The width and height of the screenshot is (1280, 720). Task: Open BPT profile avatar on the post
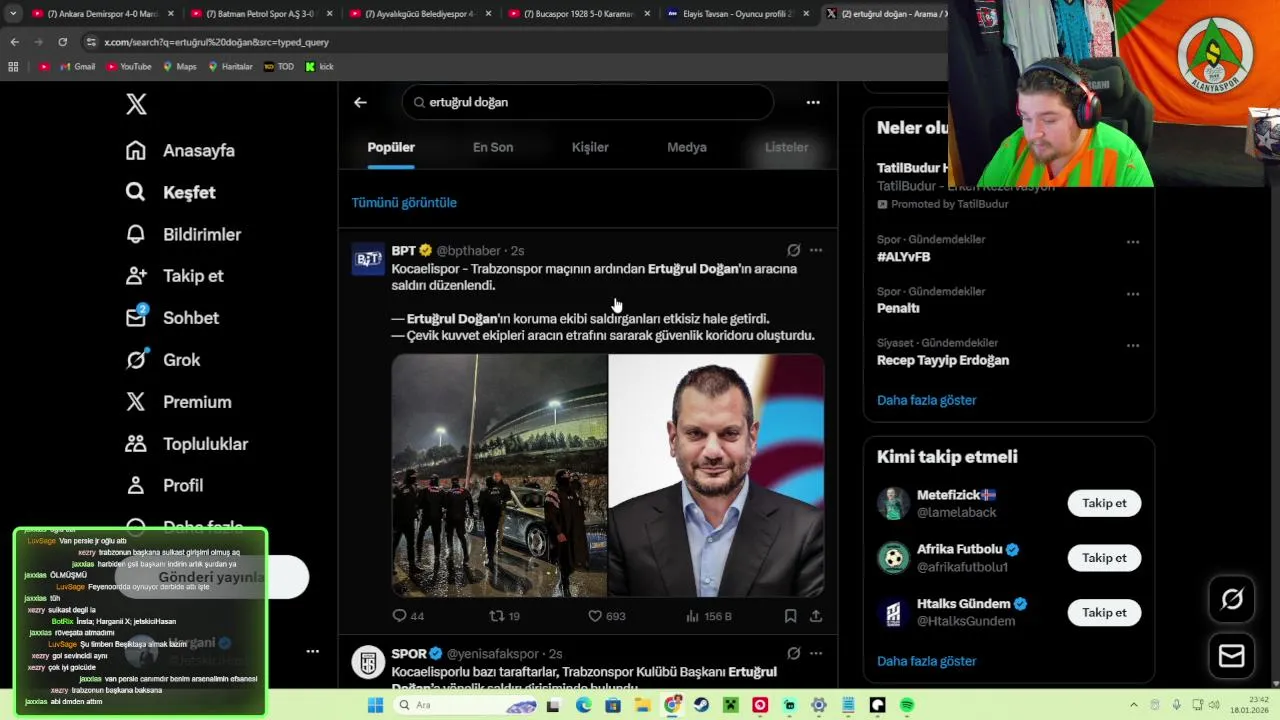[x=368, y=259]
